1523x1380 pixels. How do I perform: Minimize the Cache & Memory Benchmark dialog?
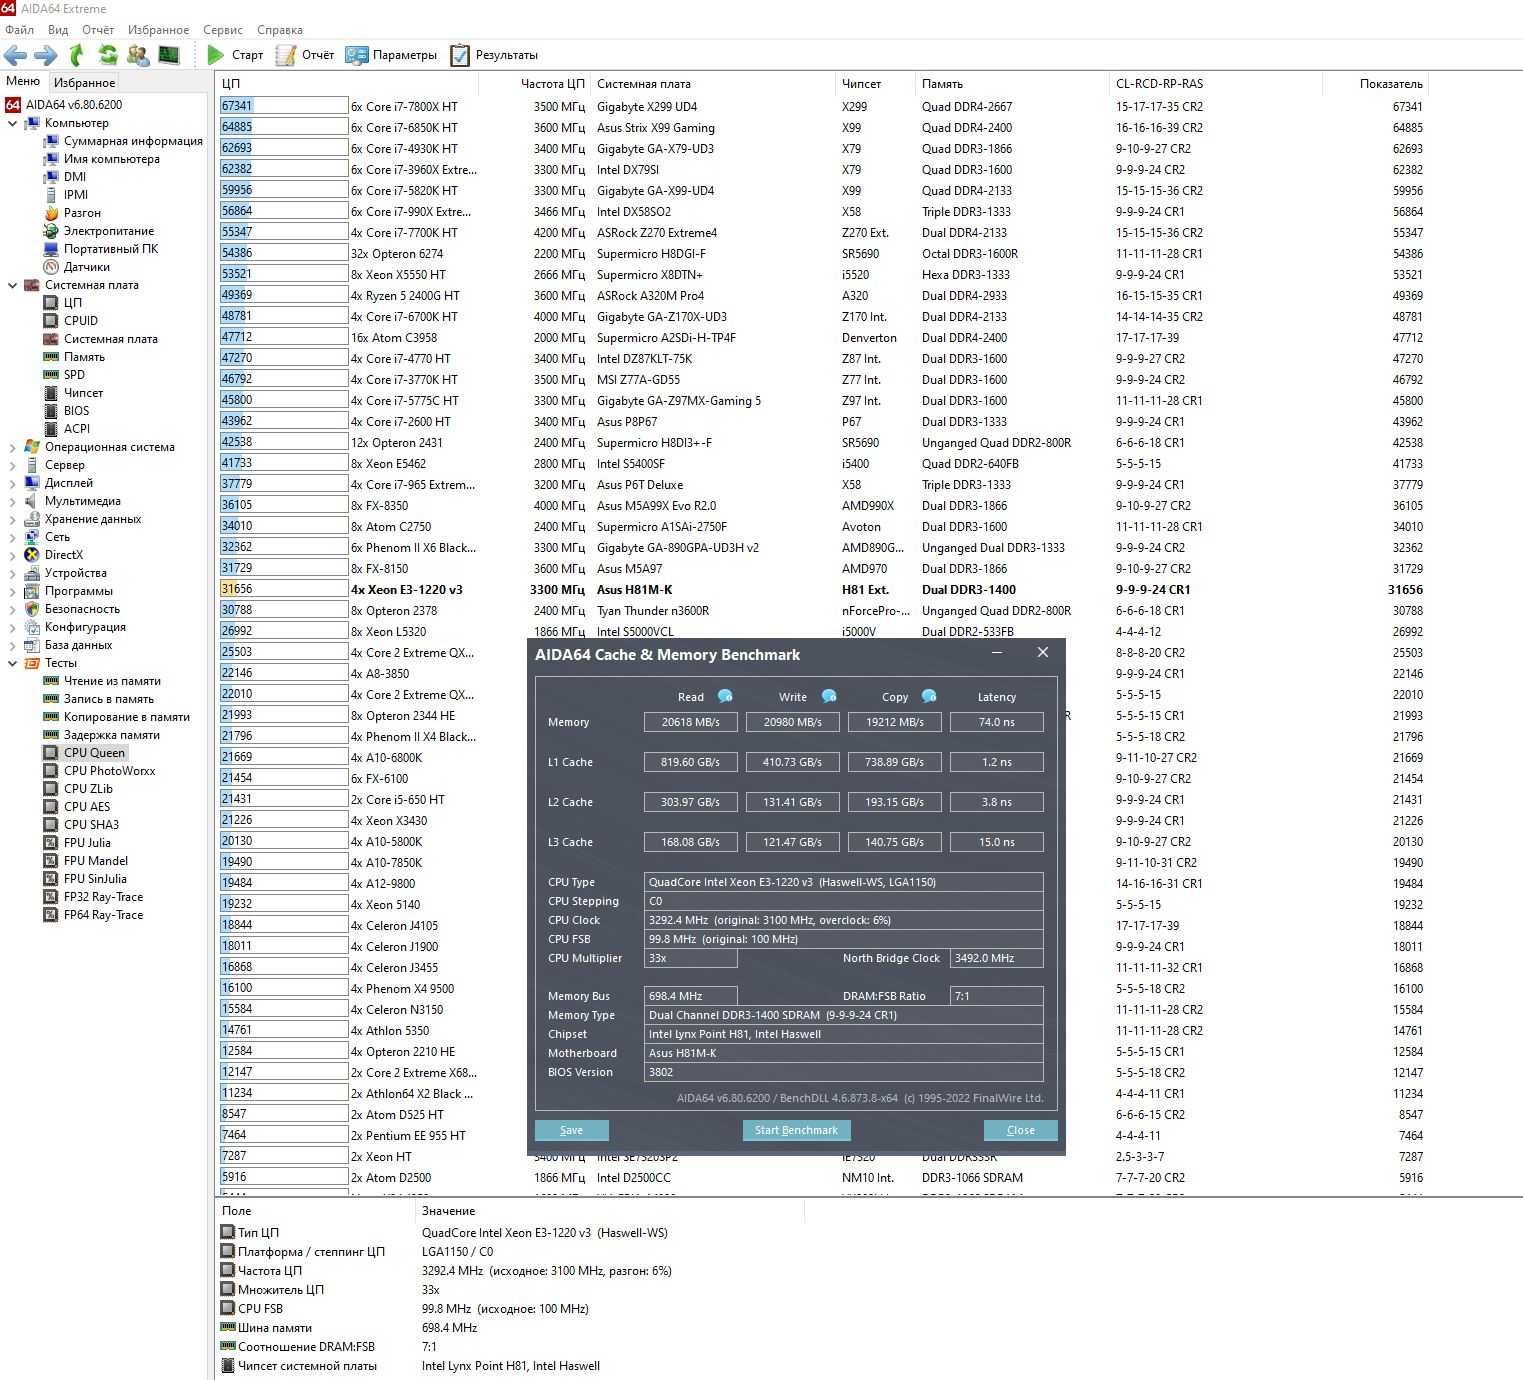pos(996,653)
